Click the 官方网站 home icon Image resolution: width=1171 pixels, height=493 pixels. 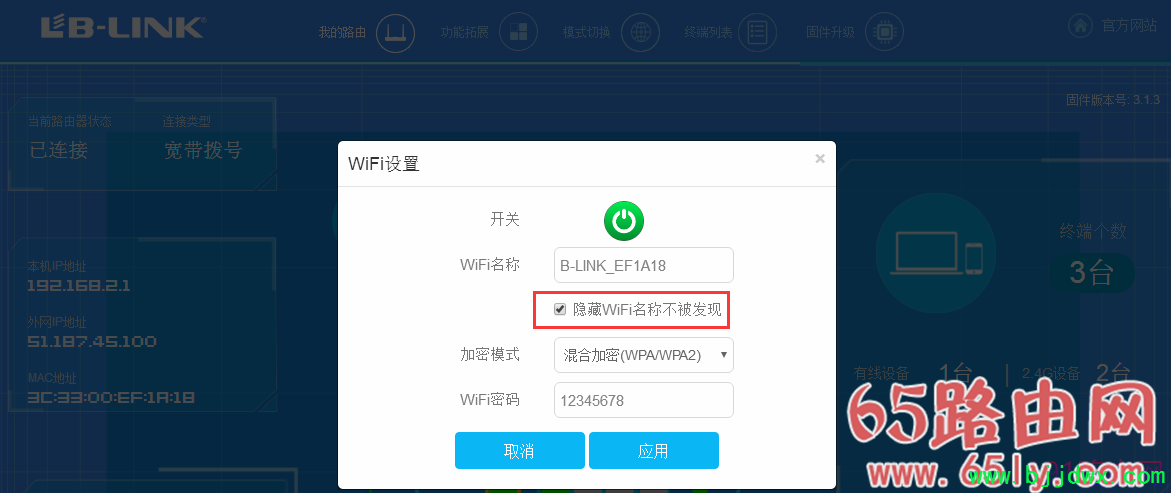[1079, 27]
